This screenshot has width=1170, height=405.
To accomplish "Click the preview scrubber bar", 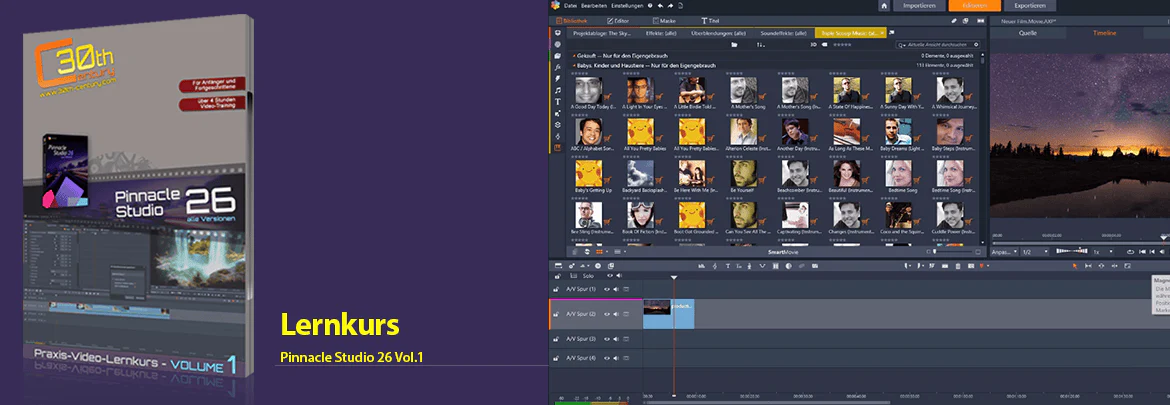I will coord(1080,242).
